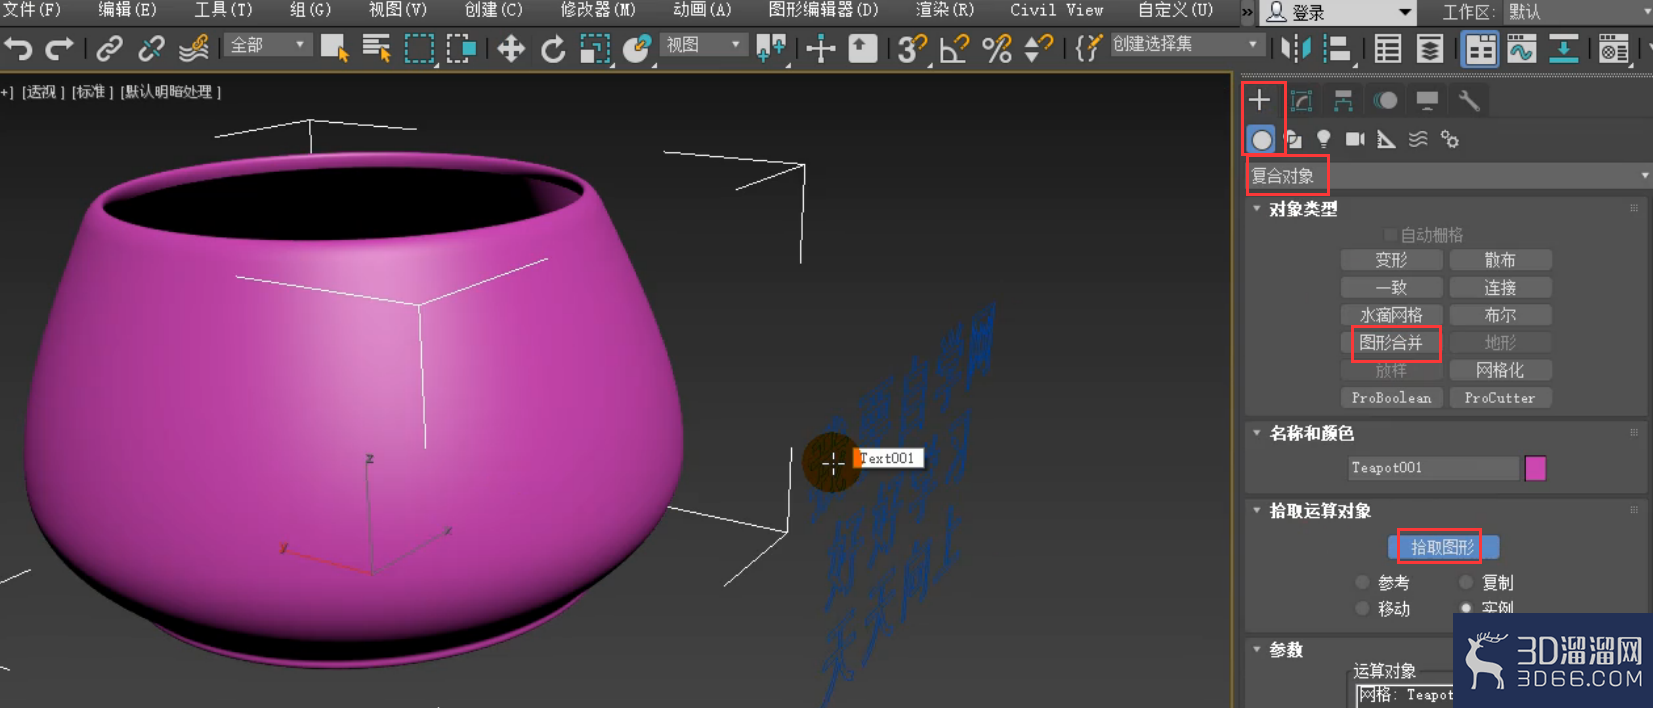Activate the Select and Move tool
Viewport: 1653px width, 708px height.
(511, 47)
